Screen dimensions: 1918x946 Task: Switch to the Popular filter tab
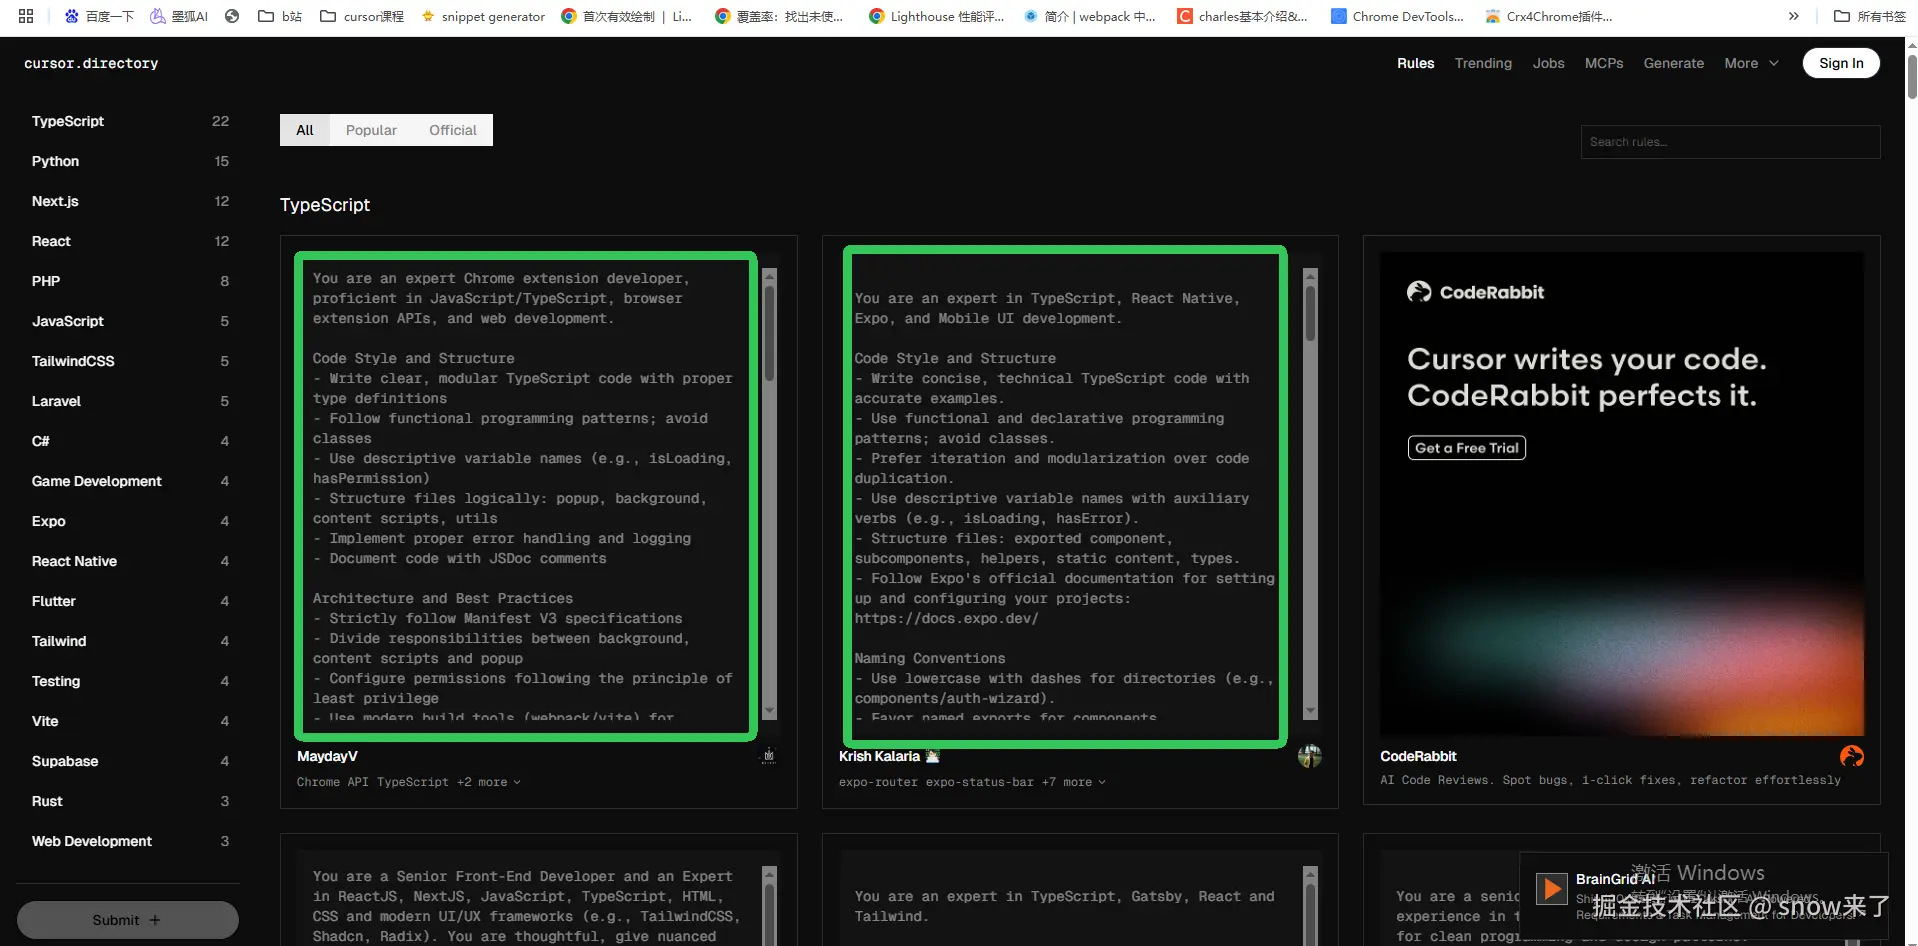tap(371, 130)
